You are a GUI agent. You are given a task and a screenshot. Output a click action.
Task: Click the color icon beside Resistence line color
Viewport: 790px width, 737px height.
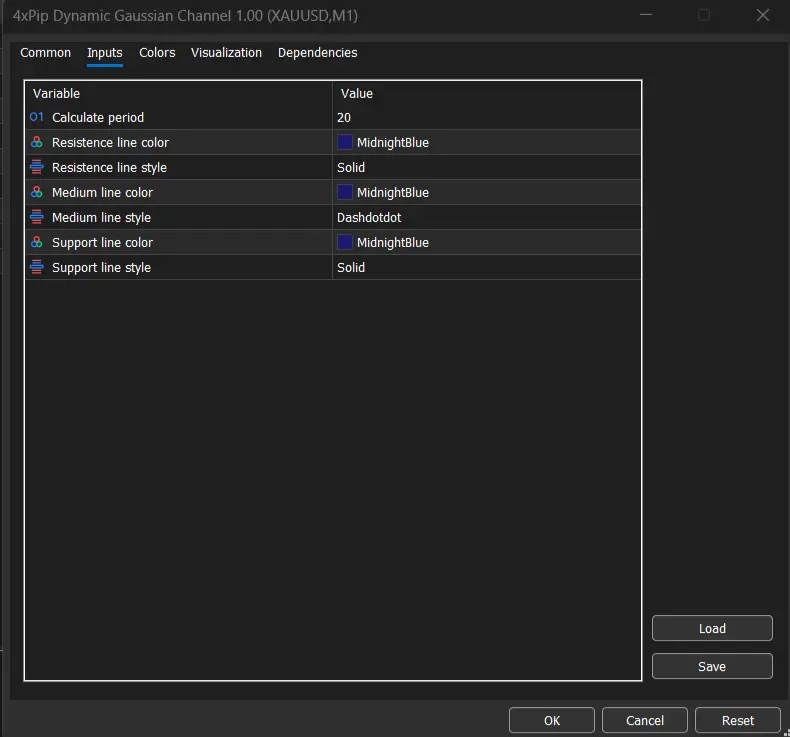tap(37, 142)
